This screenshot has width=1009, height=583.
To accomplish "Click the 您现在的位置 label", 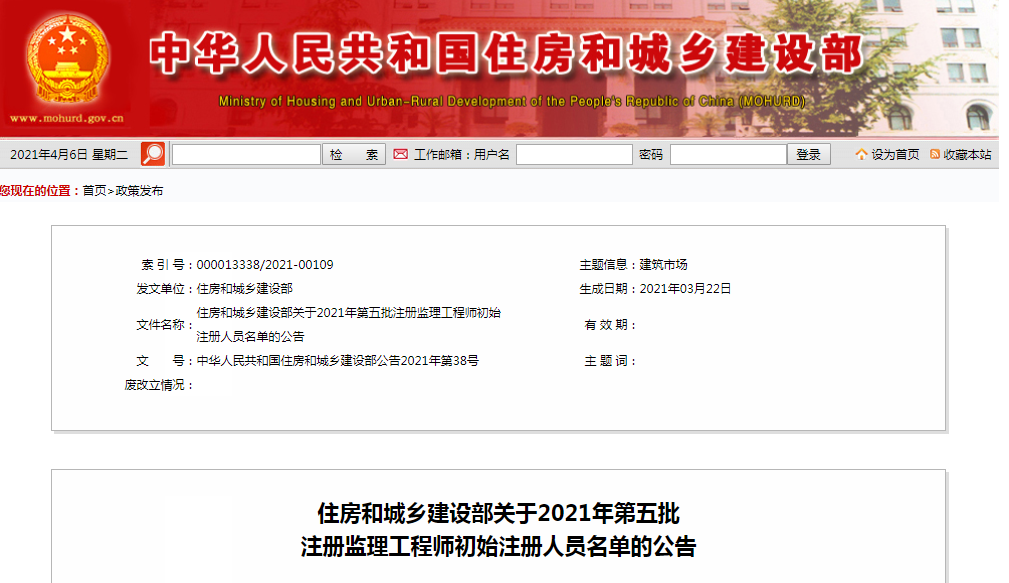I will click(40, 190).
